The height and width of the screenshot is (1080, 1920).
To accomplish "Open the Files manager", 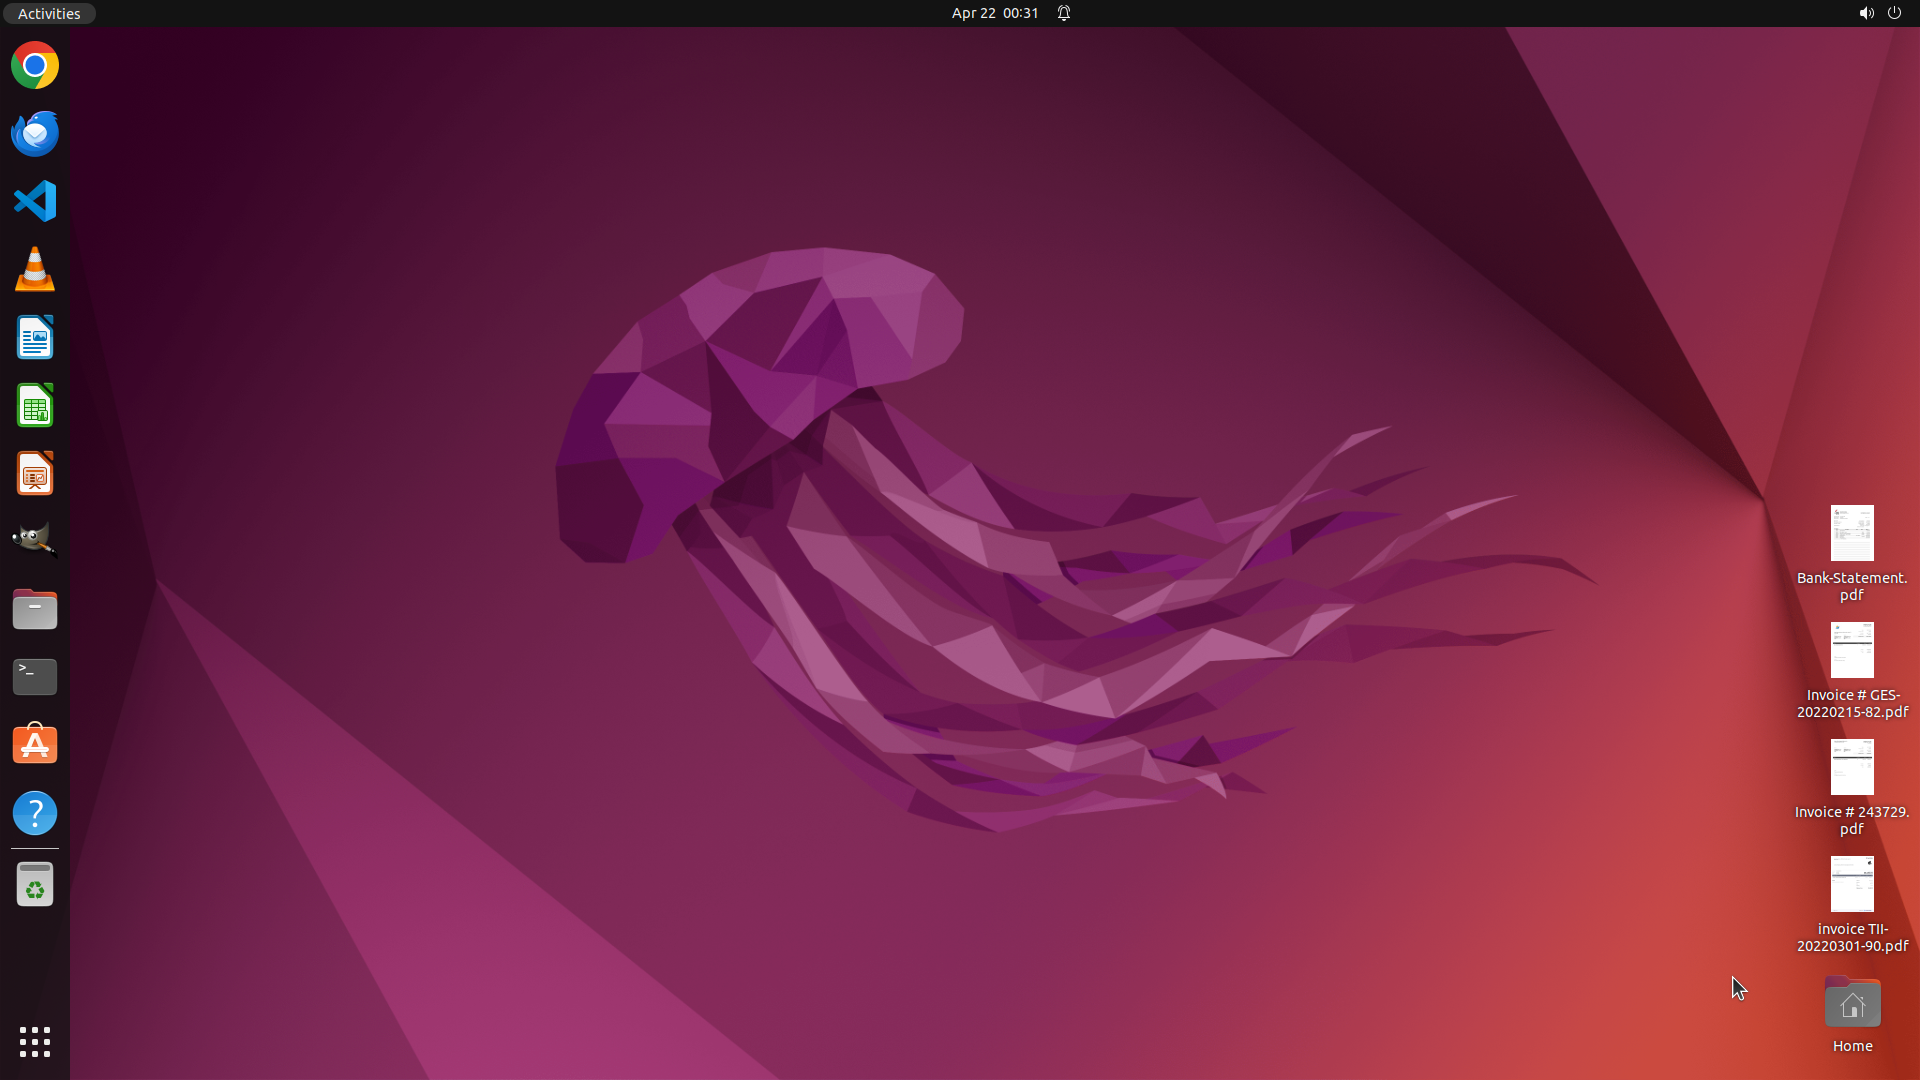I will coord(35,609).
